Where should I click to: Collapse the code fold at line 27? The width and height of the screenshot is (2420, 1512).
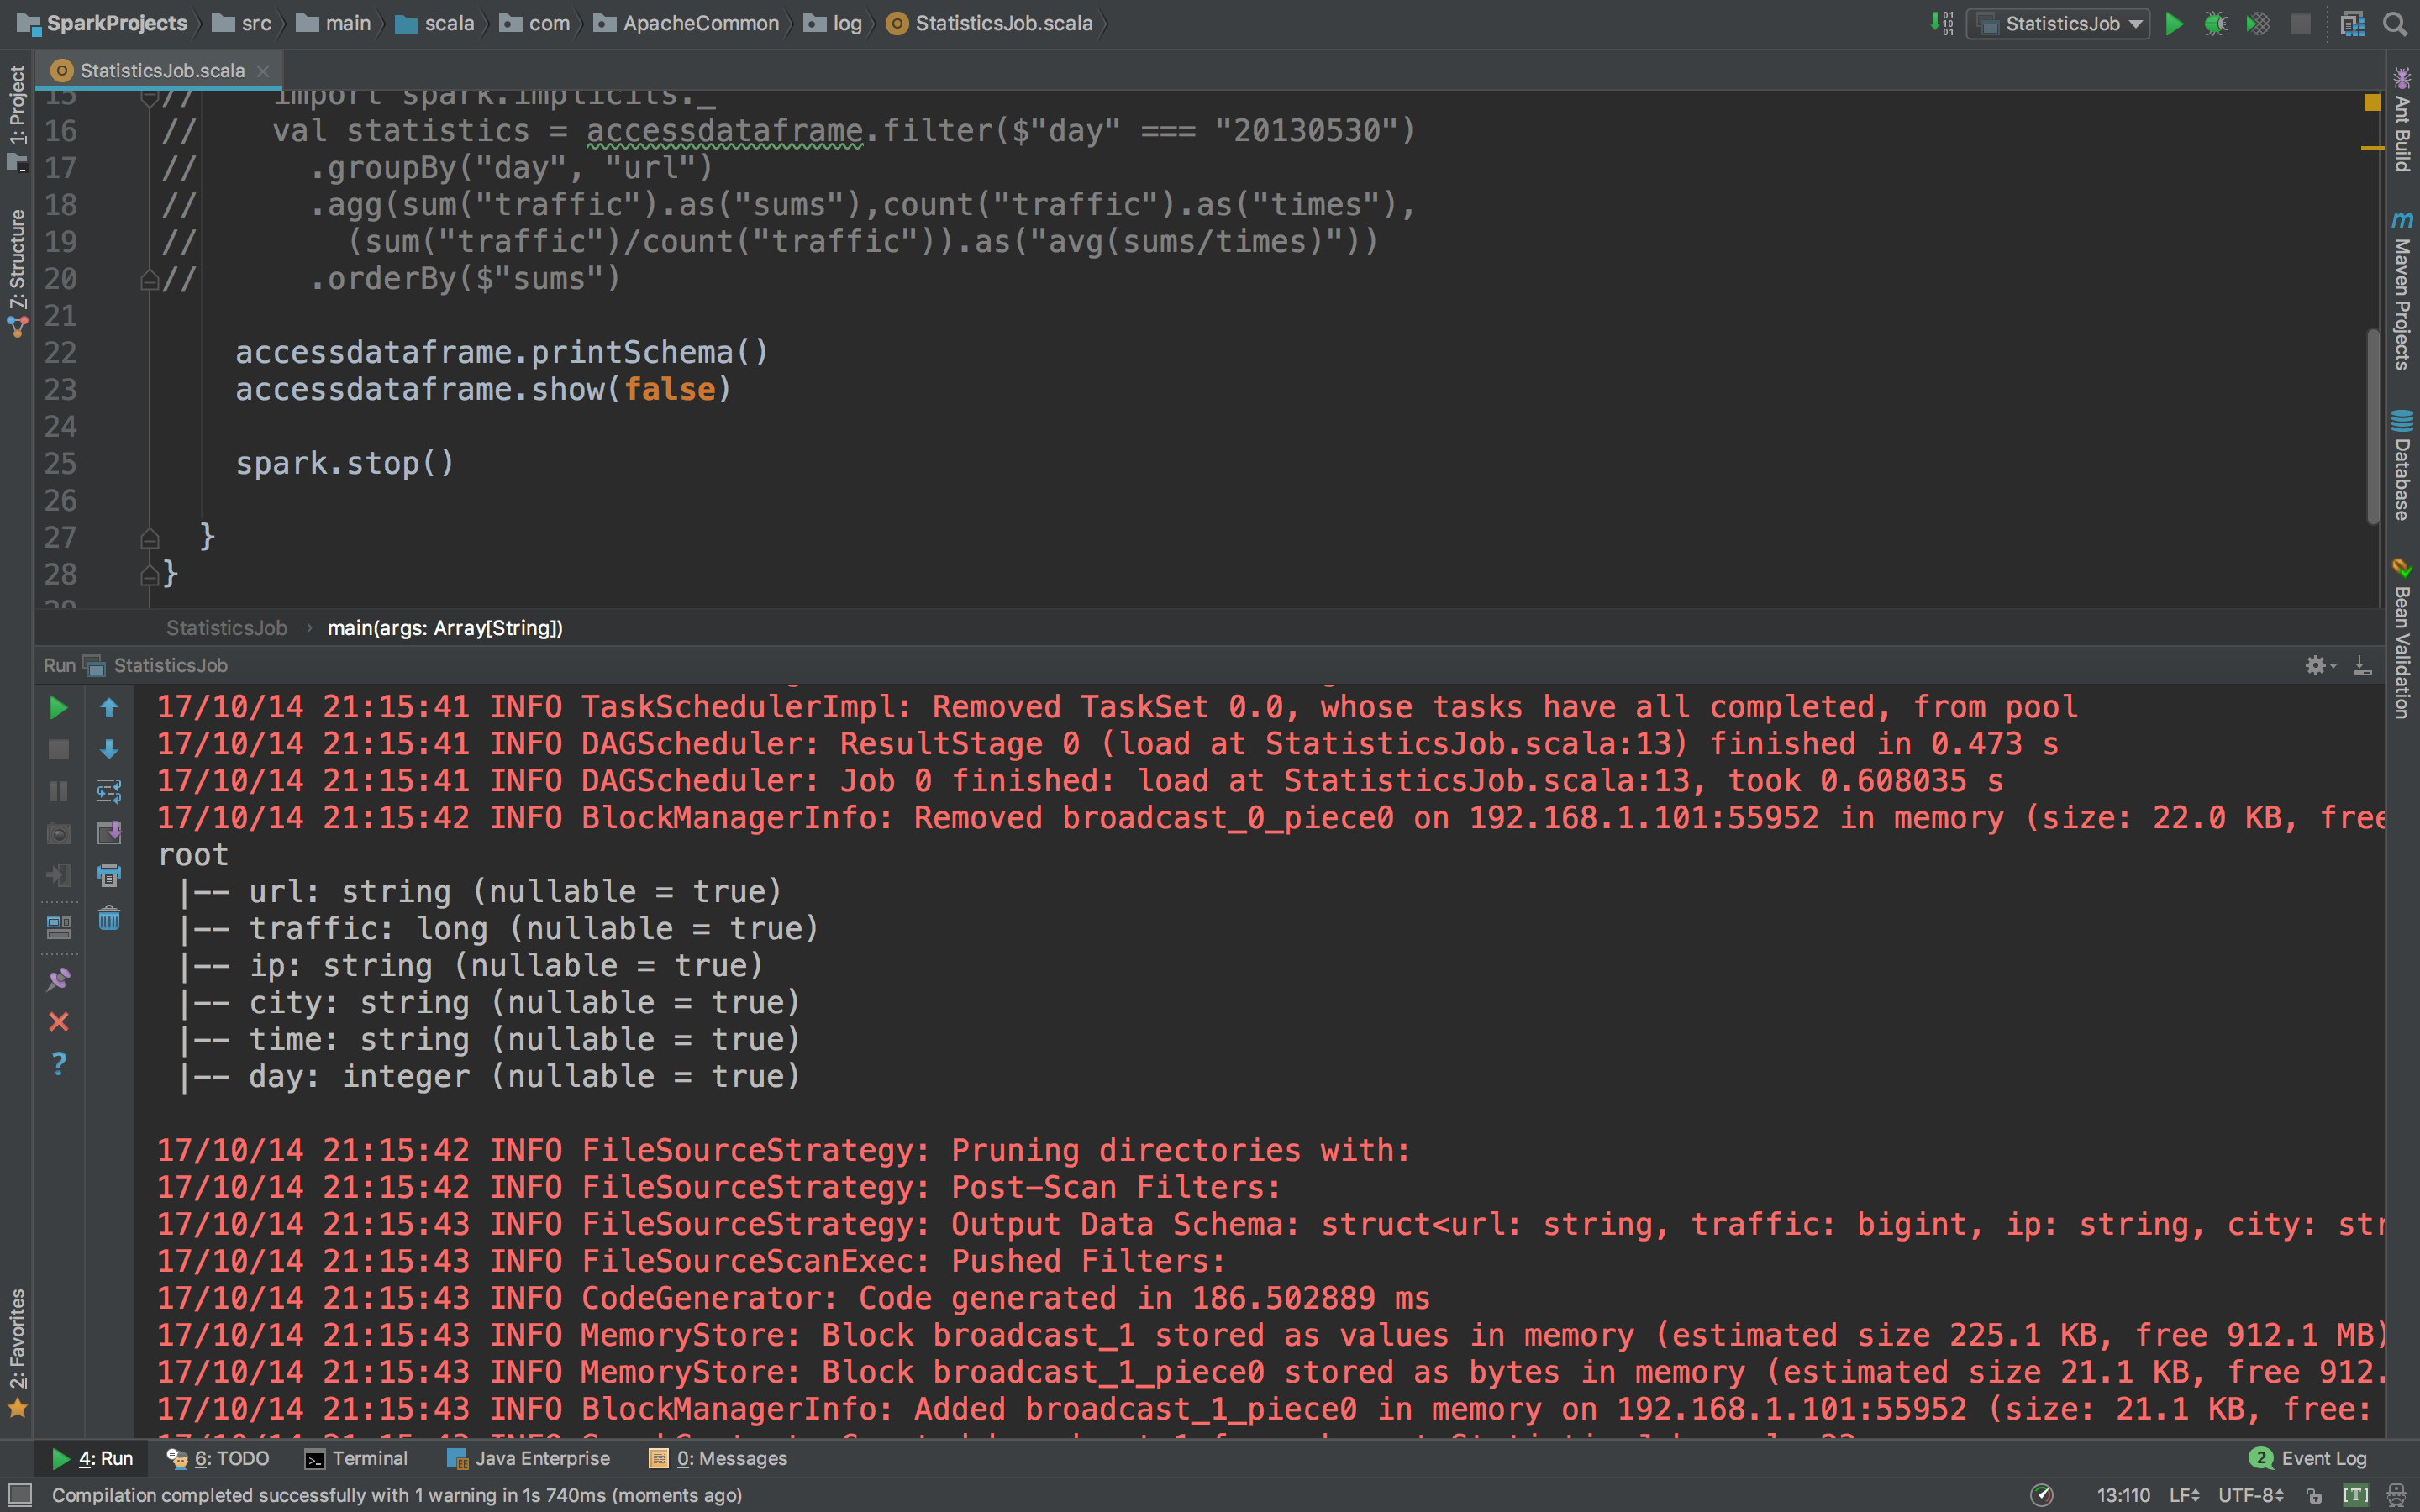tap(150, 539)
